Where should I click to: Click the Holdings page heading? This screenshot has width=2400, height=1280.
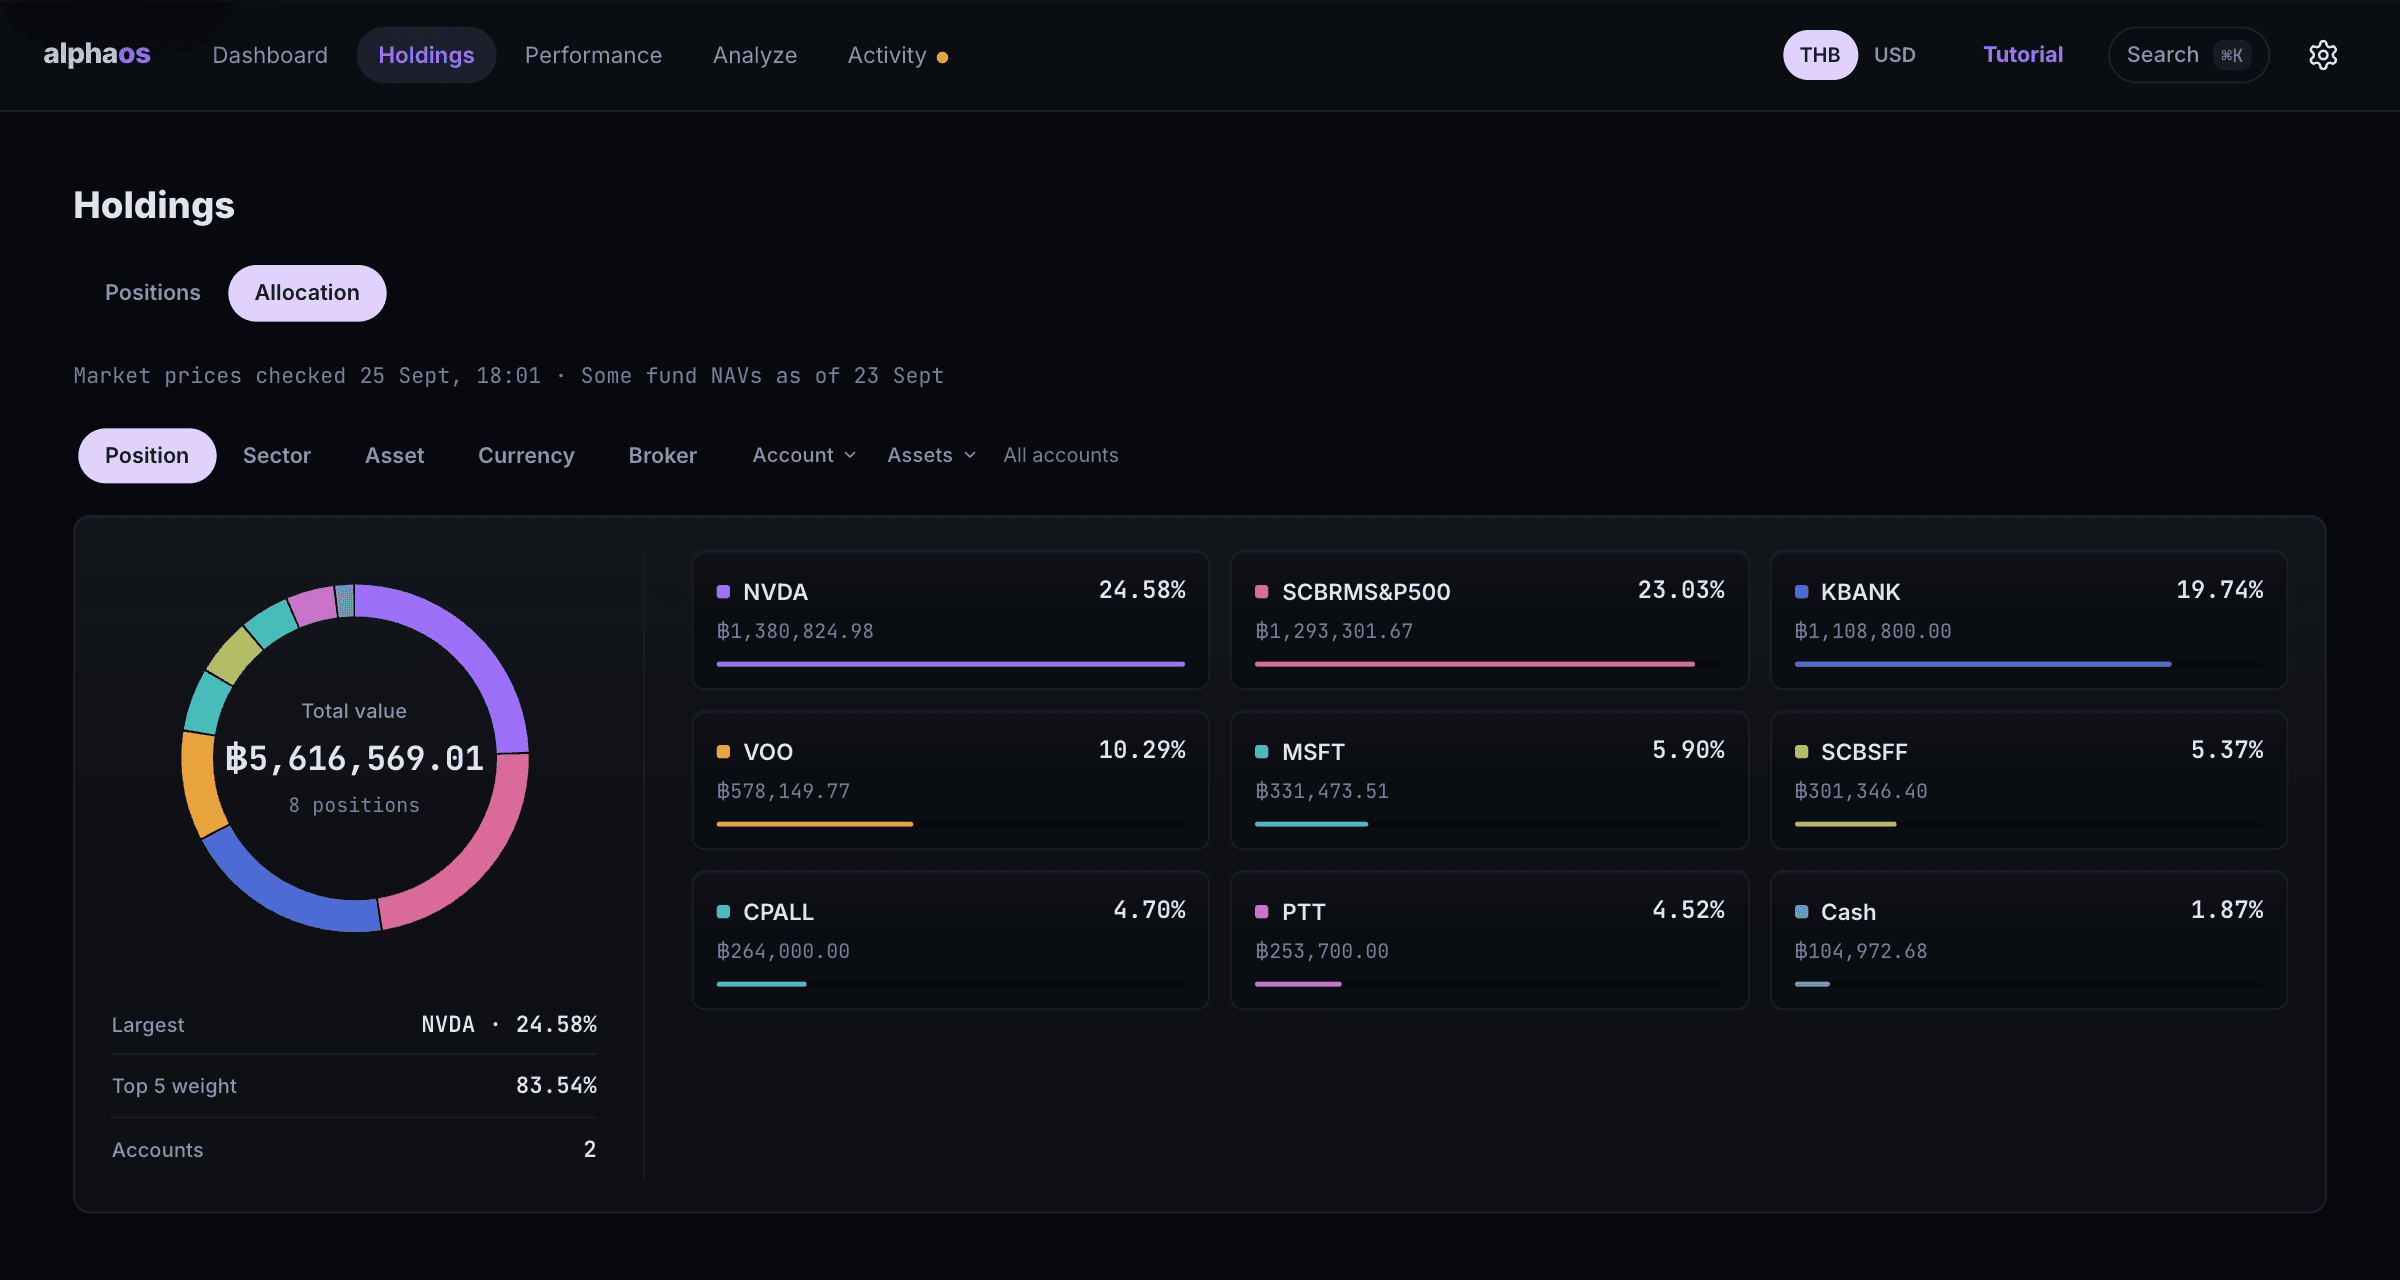point(154,205)
